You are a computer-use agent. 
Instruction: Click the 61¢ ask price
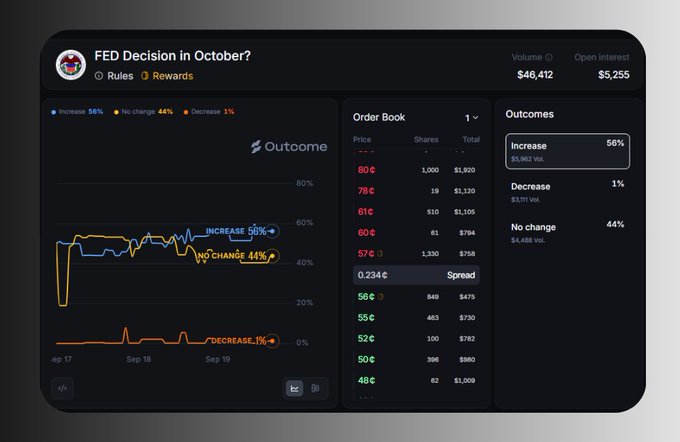point(365,212)
